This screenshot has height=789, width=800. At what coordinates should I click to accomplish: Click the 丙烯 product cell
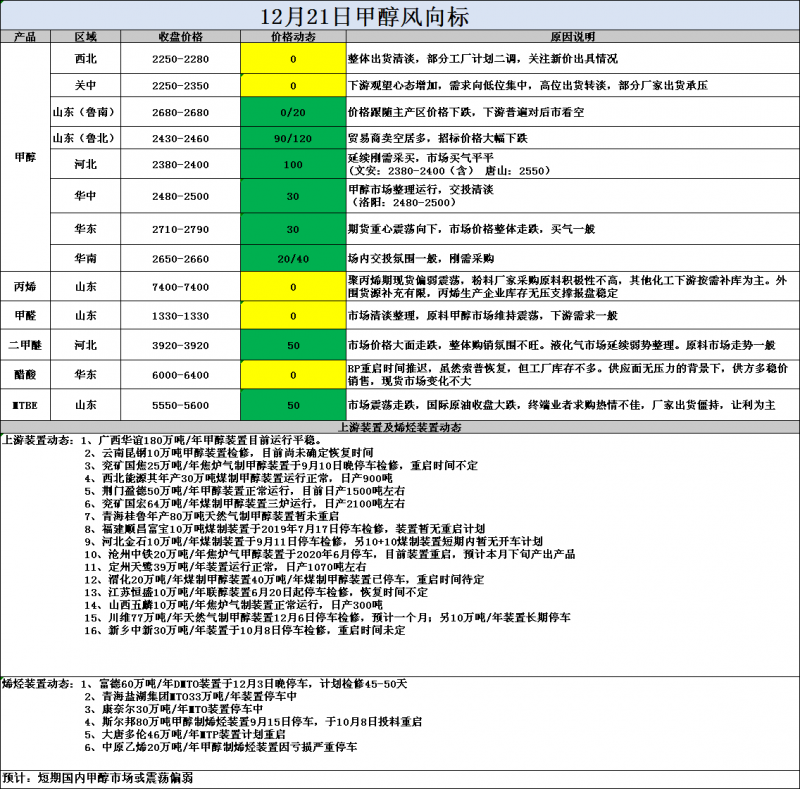tap(25, 286)
